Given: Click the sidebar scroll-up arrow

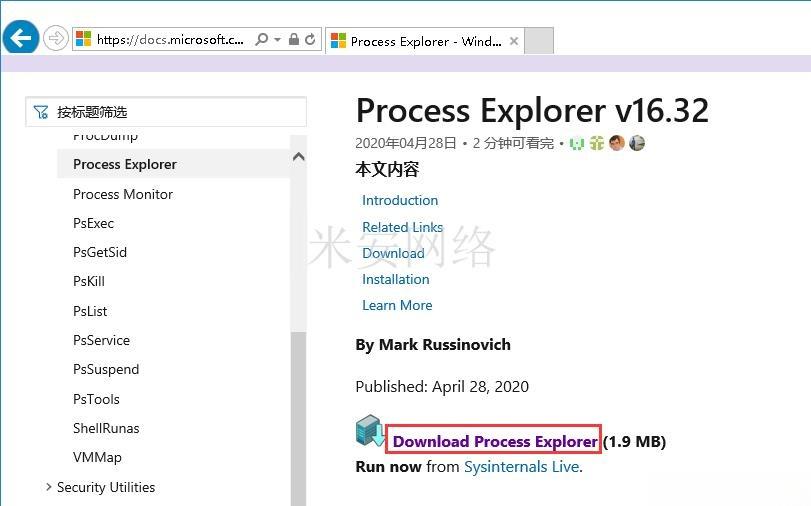Looking at the screenshot, I should 298,156.
